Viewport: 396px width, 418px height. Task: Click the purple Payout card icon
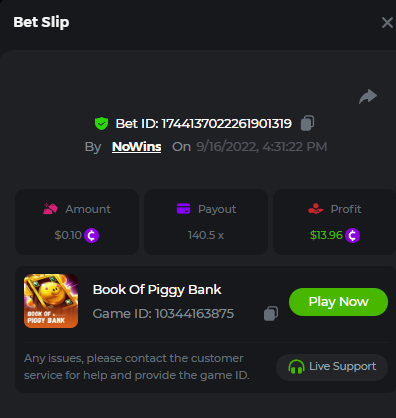pyautogui.click(x=183, y=209)
